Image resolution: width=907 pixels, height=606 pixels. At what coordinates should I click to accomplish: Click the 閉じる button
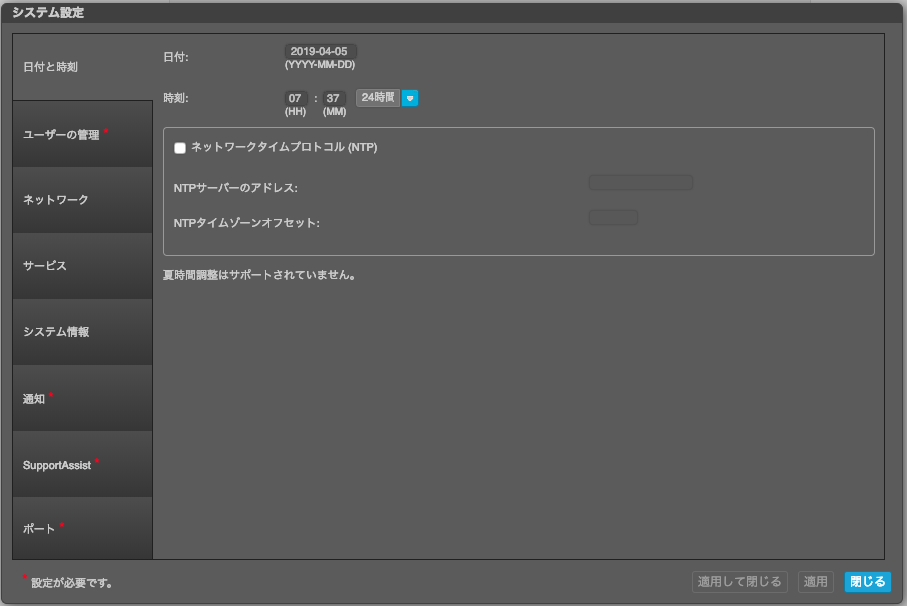[868, 582]
